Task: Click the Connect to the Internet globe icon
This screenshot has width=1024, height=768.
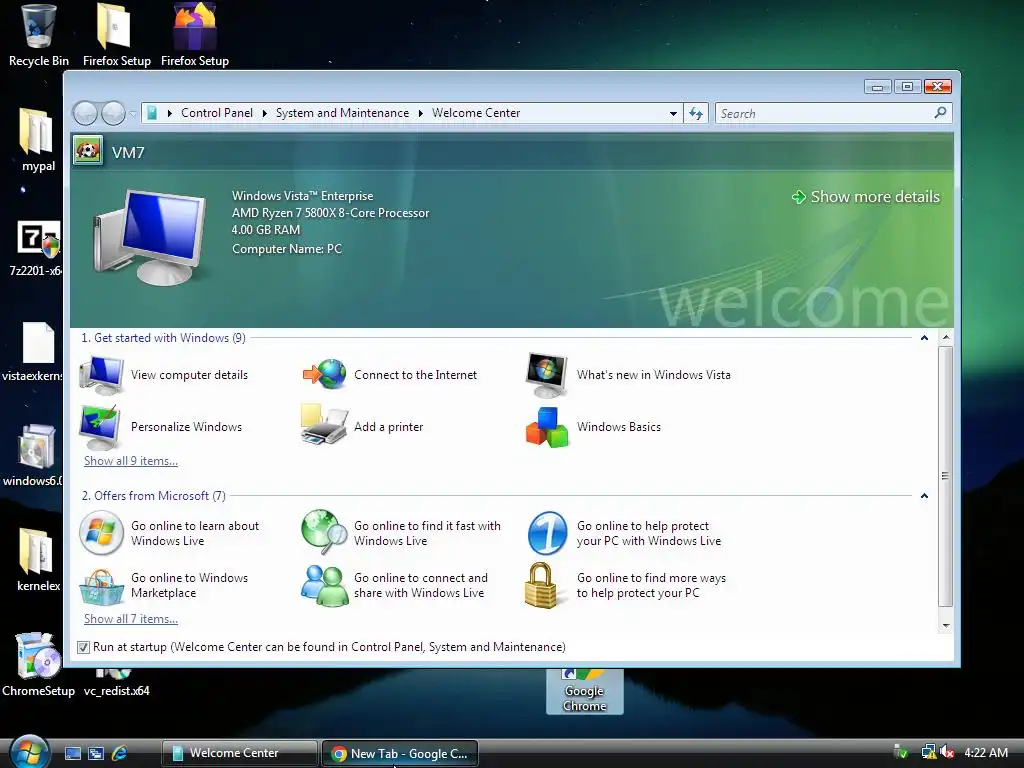Action: pyautogui.click(x=325, y=375)
